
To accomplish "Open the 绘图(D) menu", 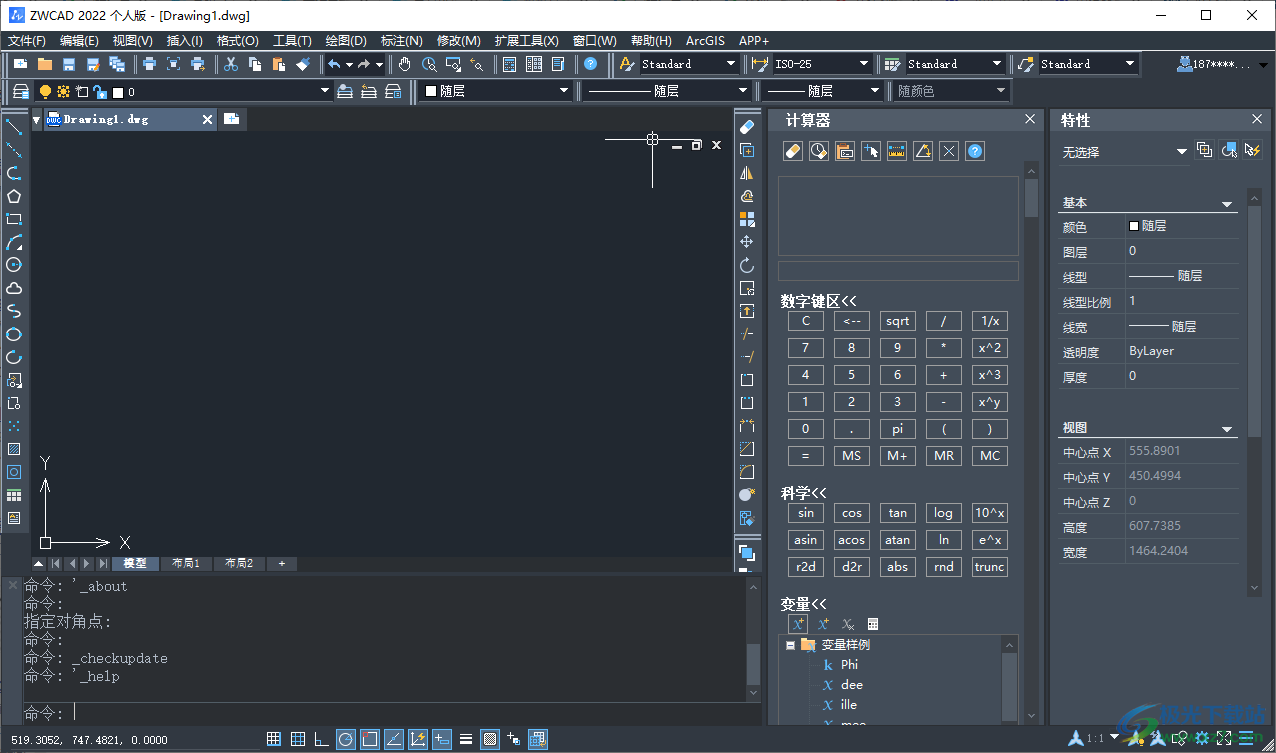I will [x=346, y=41].
